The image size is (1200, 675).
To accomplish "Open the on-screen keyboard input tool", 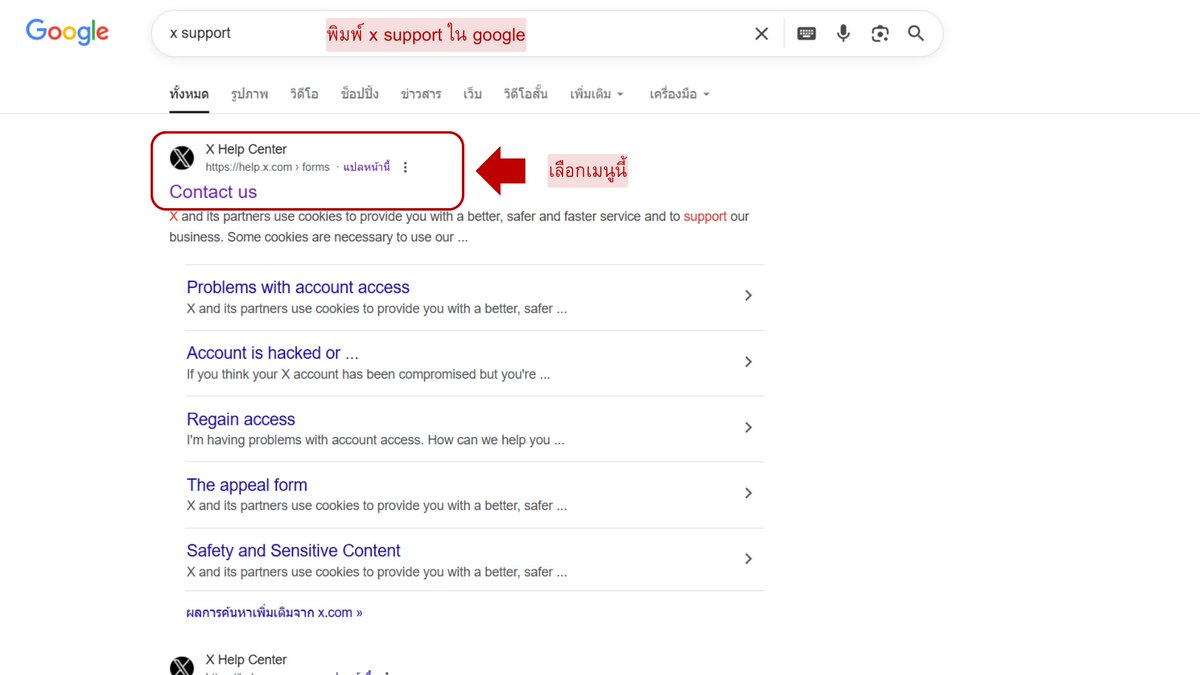I will [x=806, y=34].
